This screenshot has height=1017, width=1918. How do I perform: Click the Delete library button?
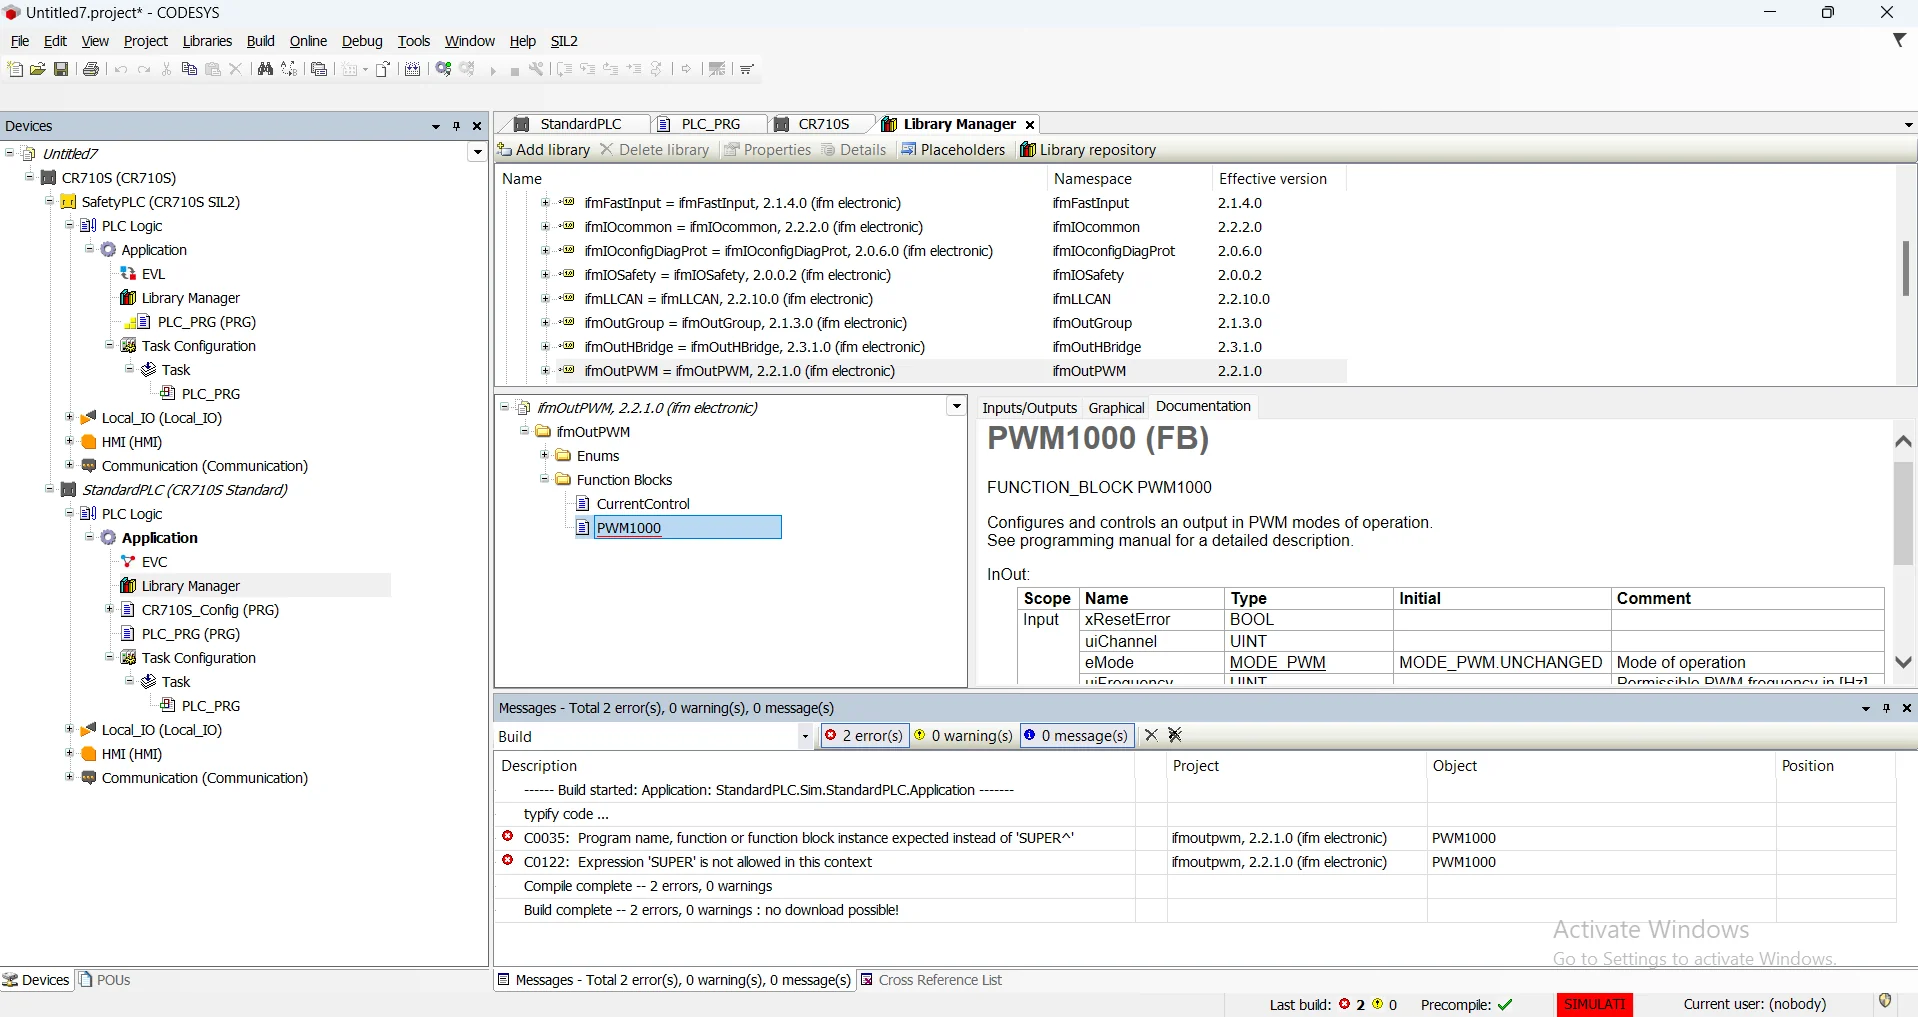654,150
